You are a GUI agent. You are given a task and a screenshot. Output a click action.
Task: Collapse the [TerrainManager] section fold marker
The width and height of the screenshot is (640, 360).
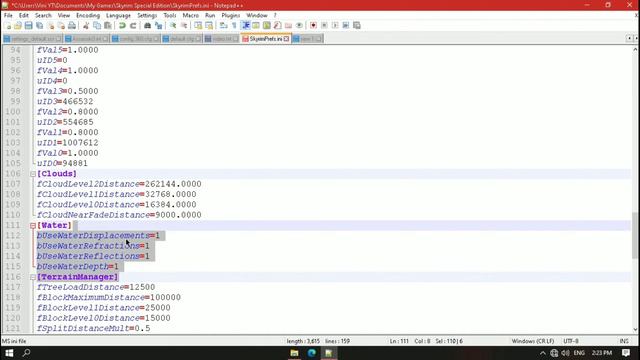[x=33, y=277]
